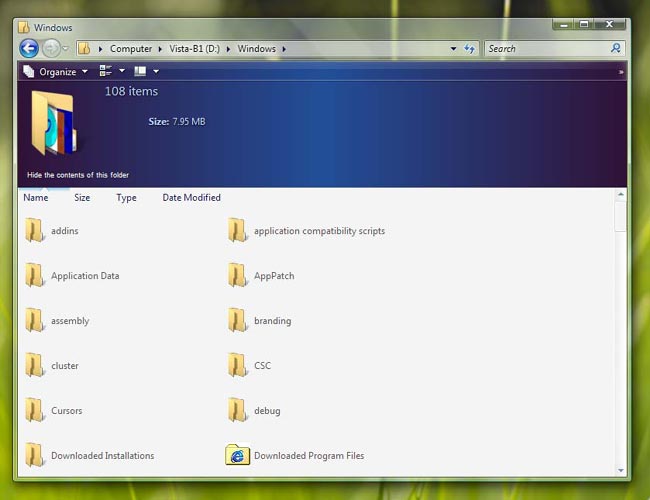Click Computer in the address breadcrumb
Screen dimensions: 650x500
point(131,48)
